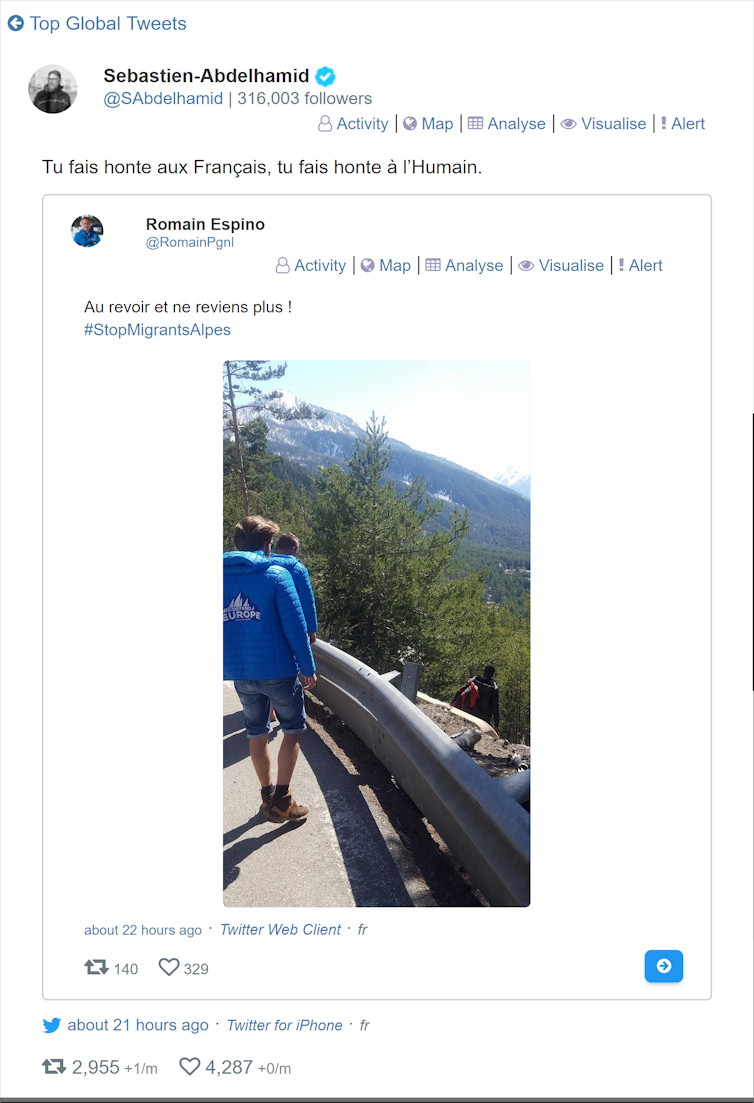This screenshot has height=1103, width=754.
Task: Open Map for Sebastien-Abdelhamid's tweet
Action: click(428, 124)
